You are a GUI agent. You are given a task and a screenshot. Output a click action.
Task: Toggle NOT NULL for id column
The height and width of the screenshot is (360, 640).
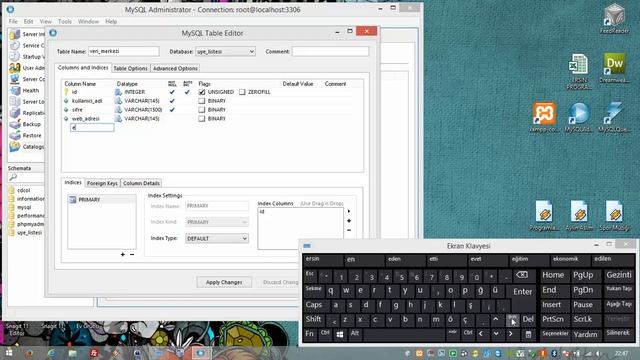point(172,92)
